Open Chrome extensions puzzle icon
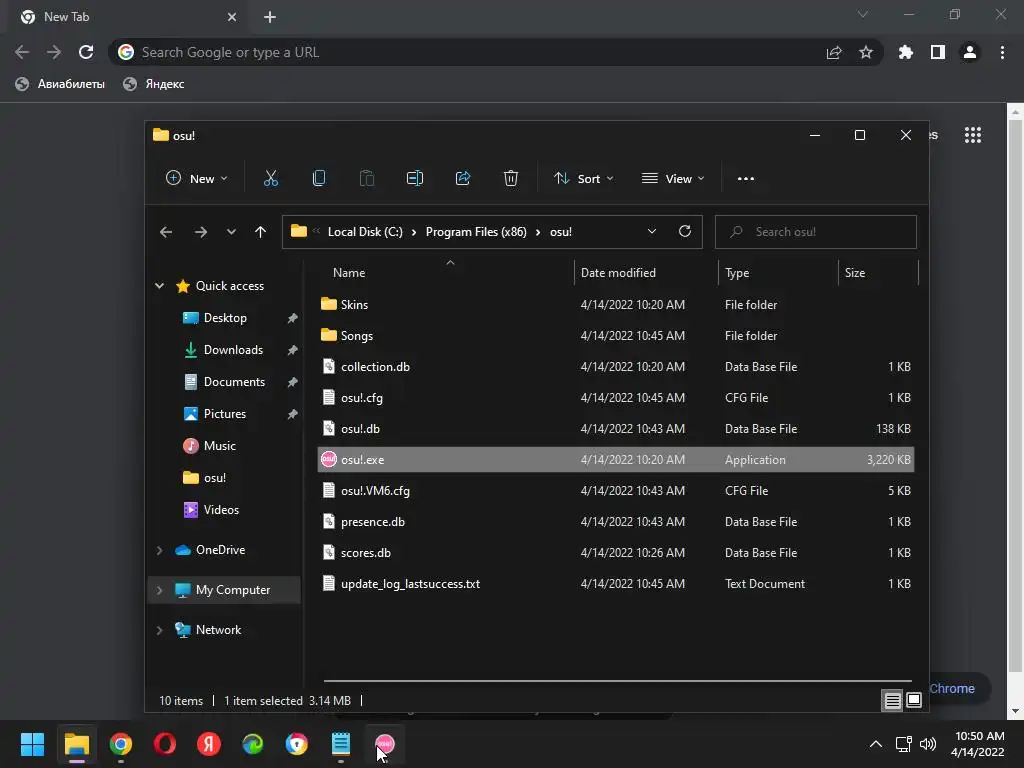 [x=906, y=52]
